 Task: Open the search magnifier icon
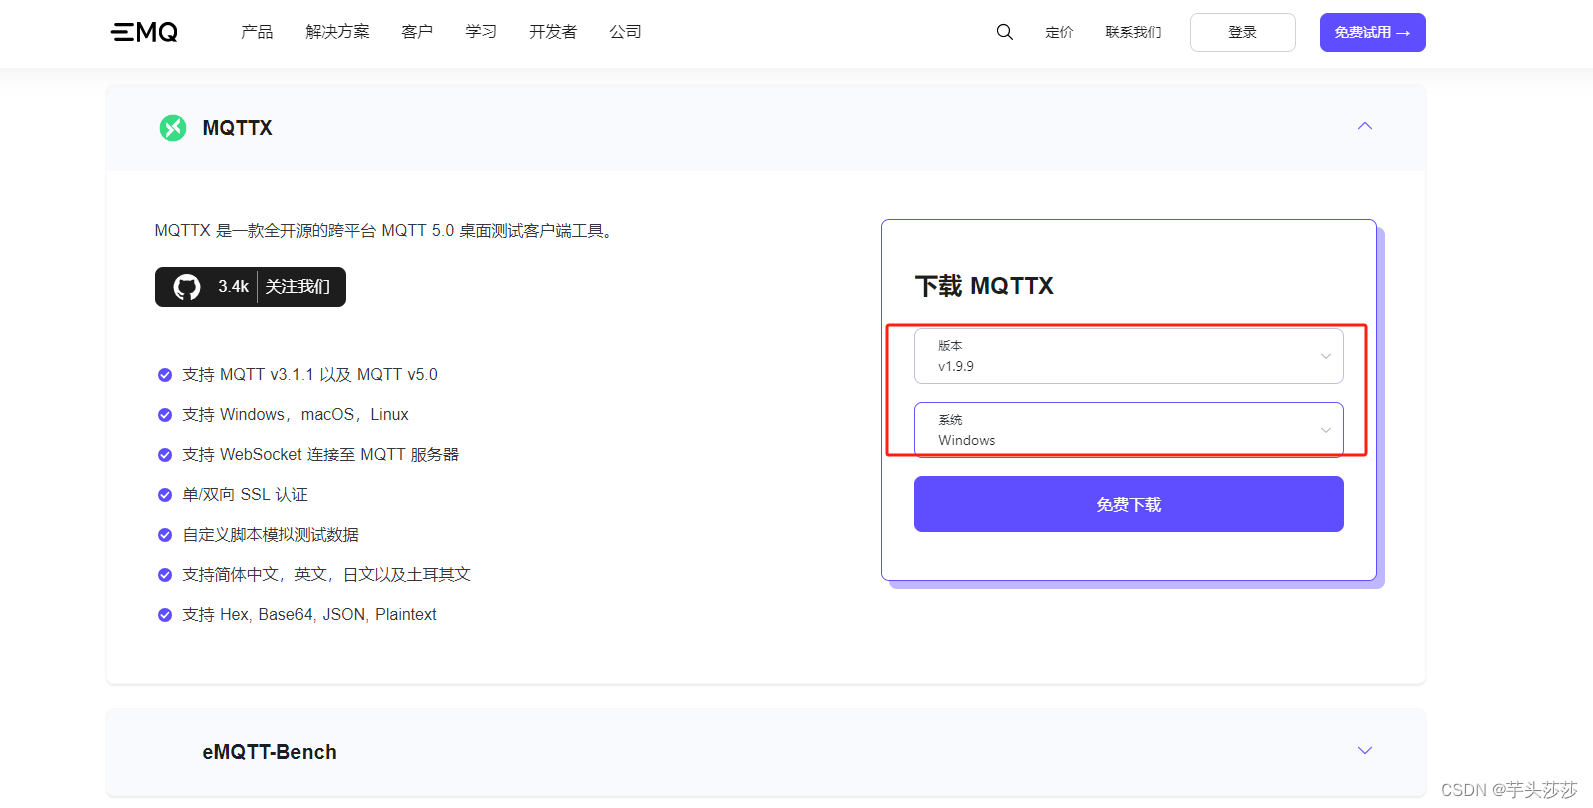pos(1005,32)
